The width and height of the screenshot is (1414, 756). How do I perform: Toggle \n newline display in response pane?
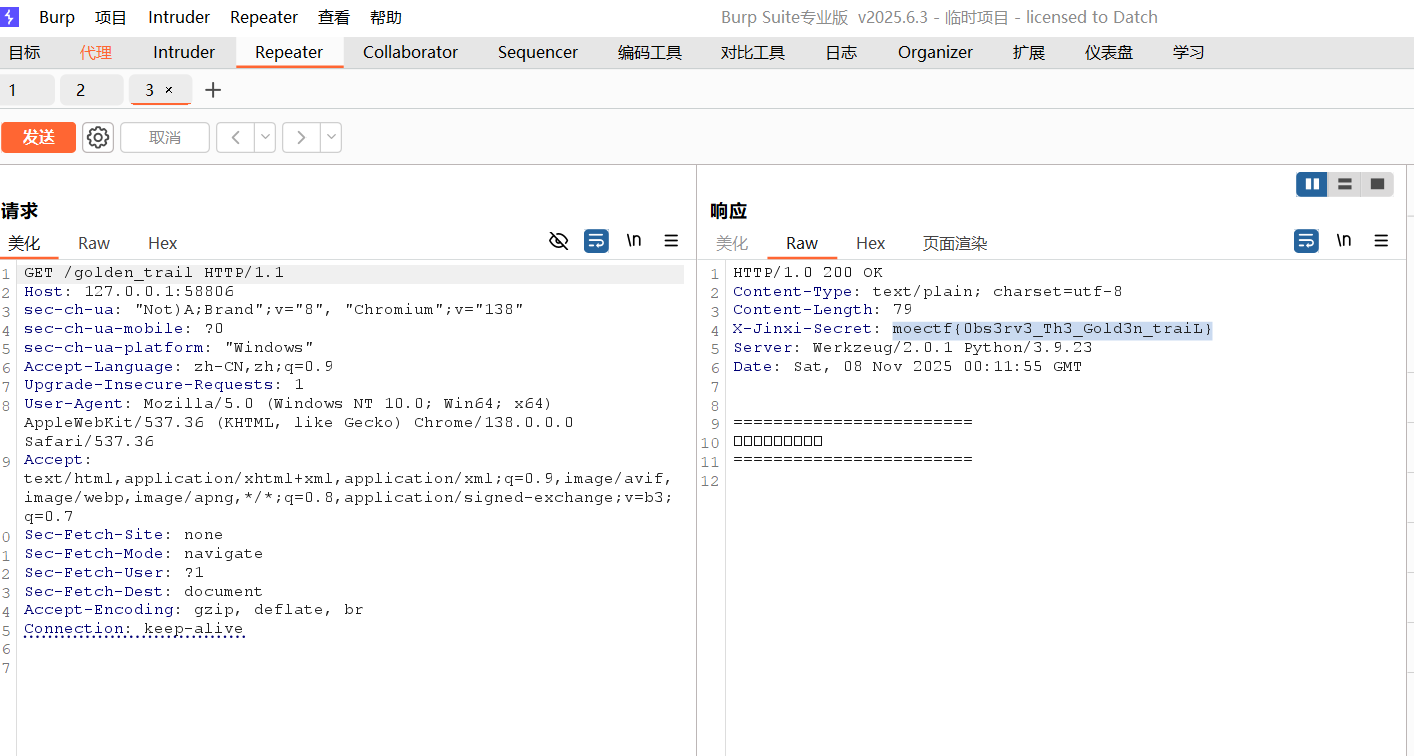coord(1344,240)
